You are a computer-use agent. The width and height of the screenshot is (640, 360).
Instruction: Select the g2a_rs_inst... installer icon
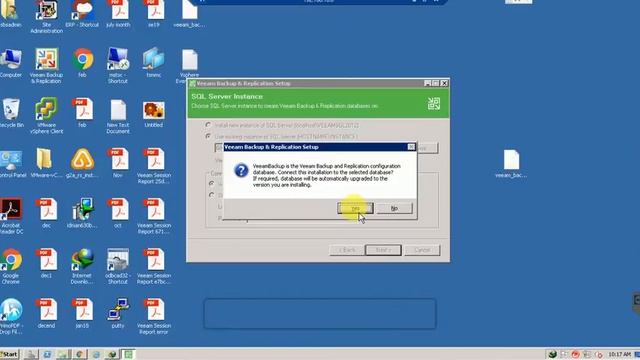click(82, 164)
